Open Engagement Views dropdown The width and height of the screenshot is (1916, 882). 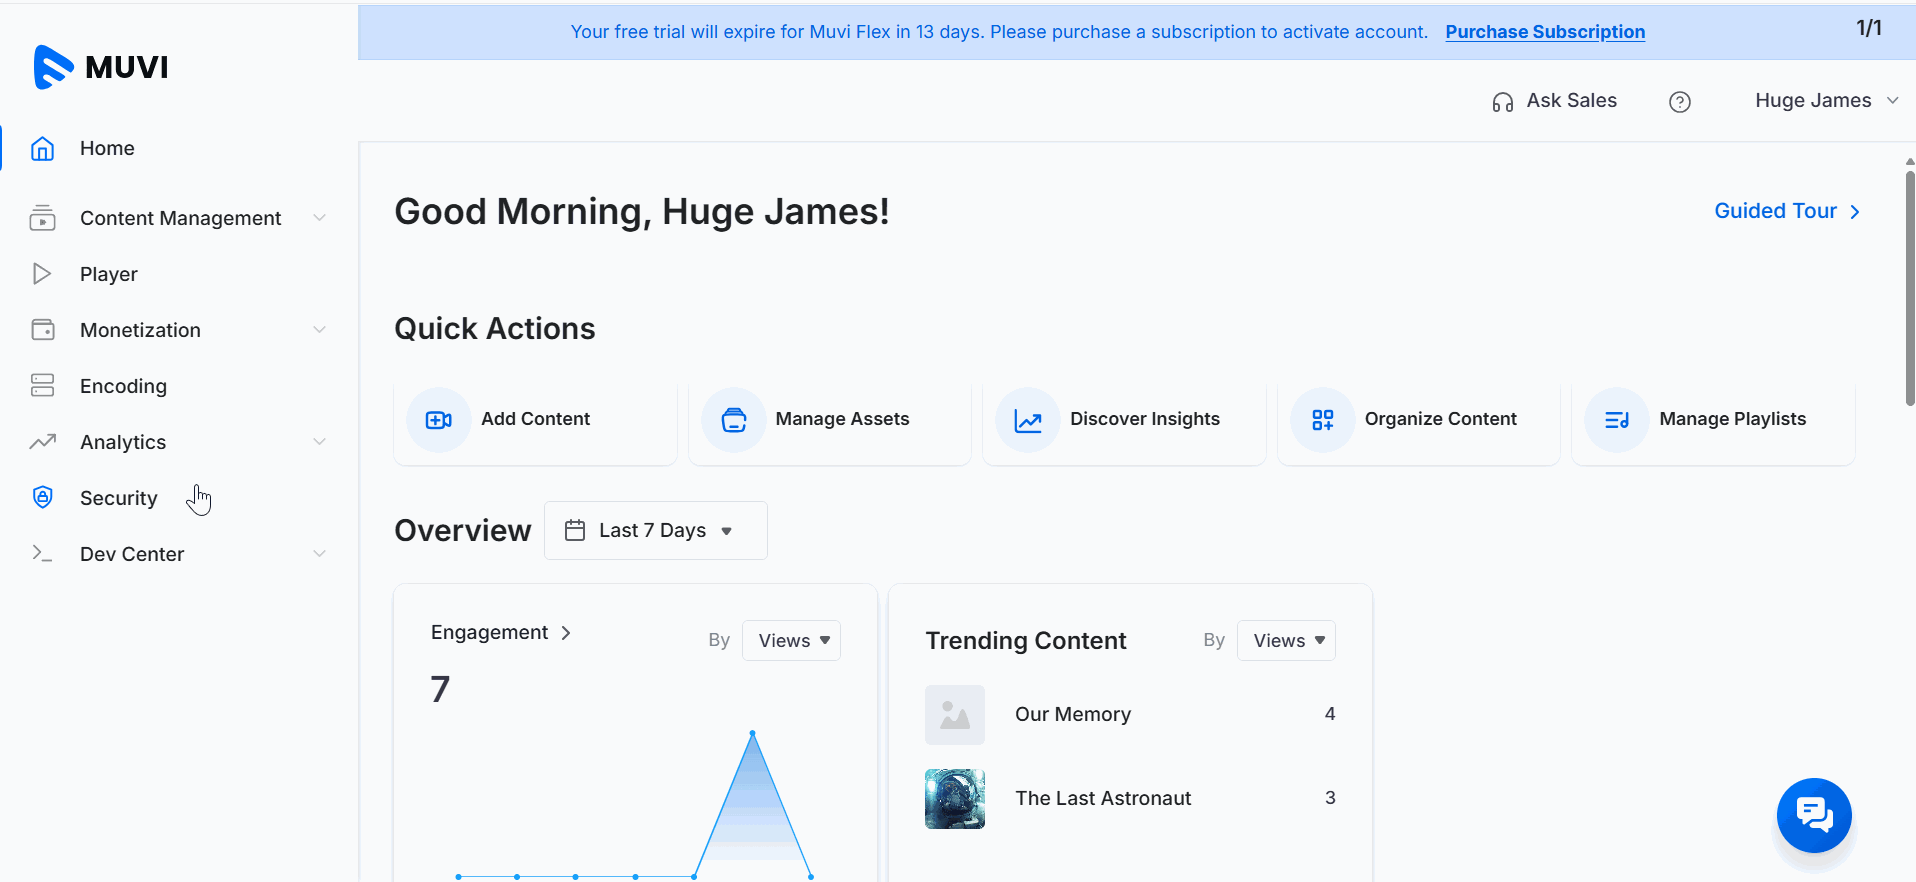pos(792,641)
